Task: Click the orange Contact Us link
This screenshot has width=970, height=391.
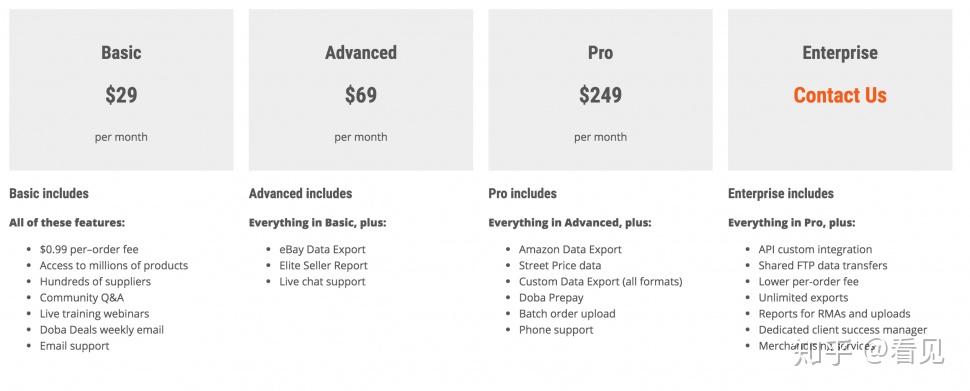Action: 839,95
